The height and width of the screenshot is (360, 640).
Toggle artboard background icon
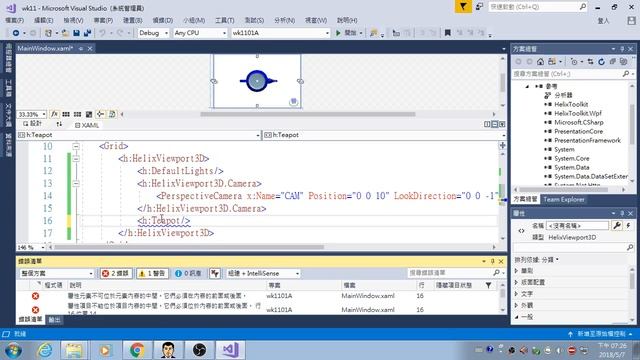89,114
